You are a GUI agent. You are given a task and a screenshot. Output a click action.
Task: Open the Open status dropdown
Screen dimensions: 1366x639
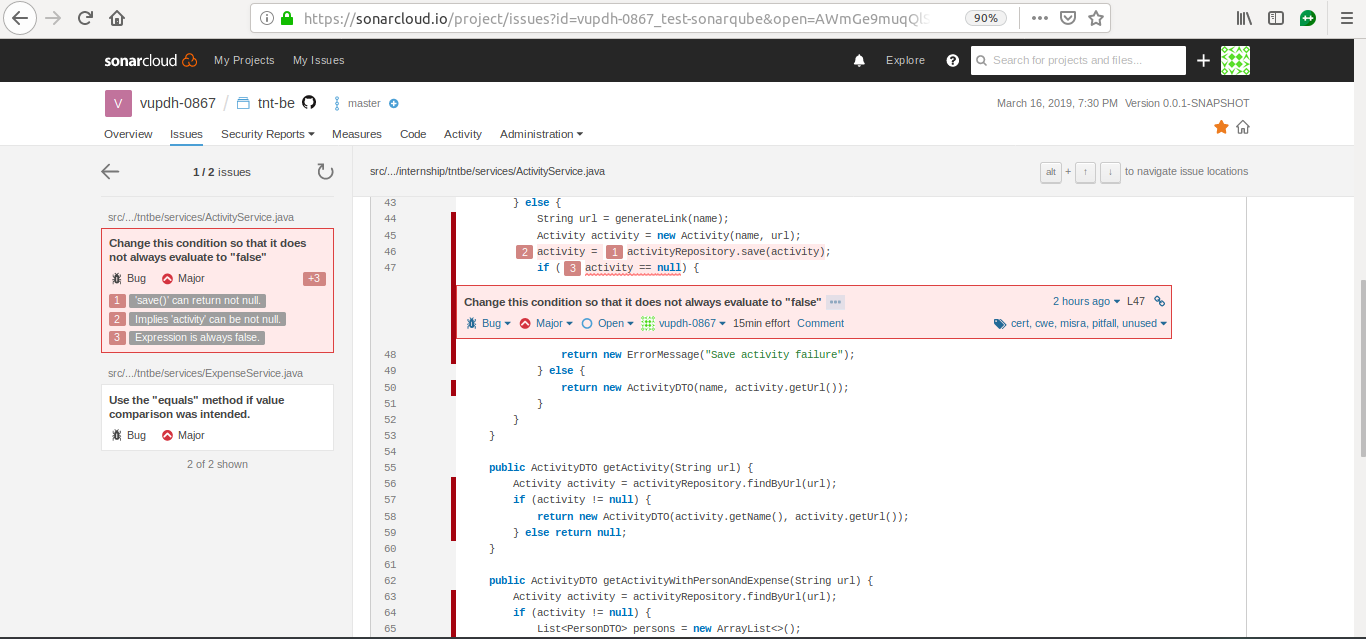click(x=607, y=323)
